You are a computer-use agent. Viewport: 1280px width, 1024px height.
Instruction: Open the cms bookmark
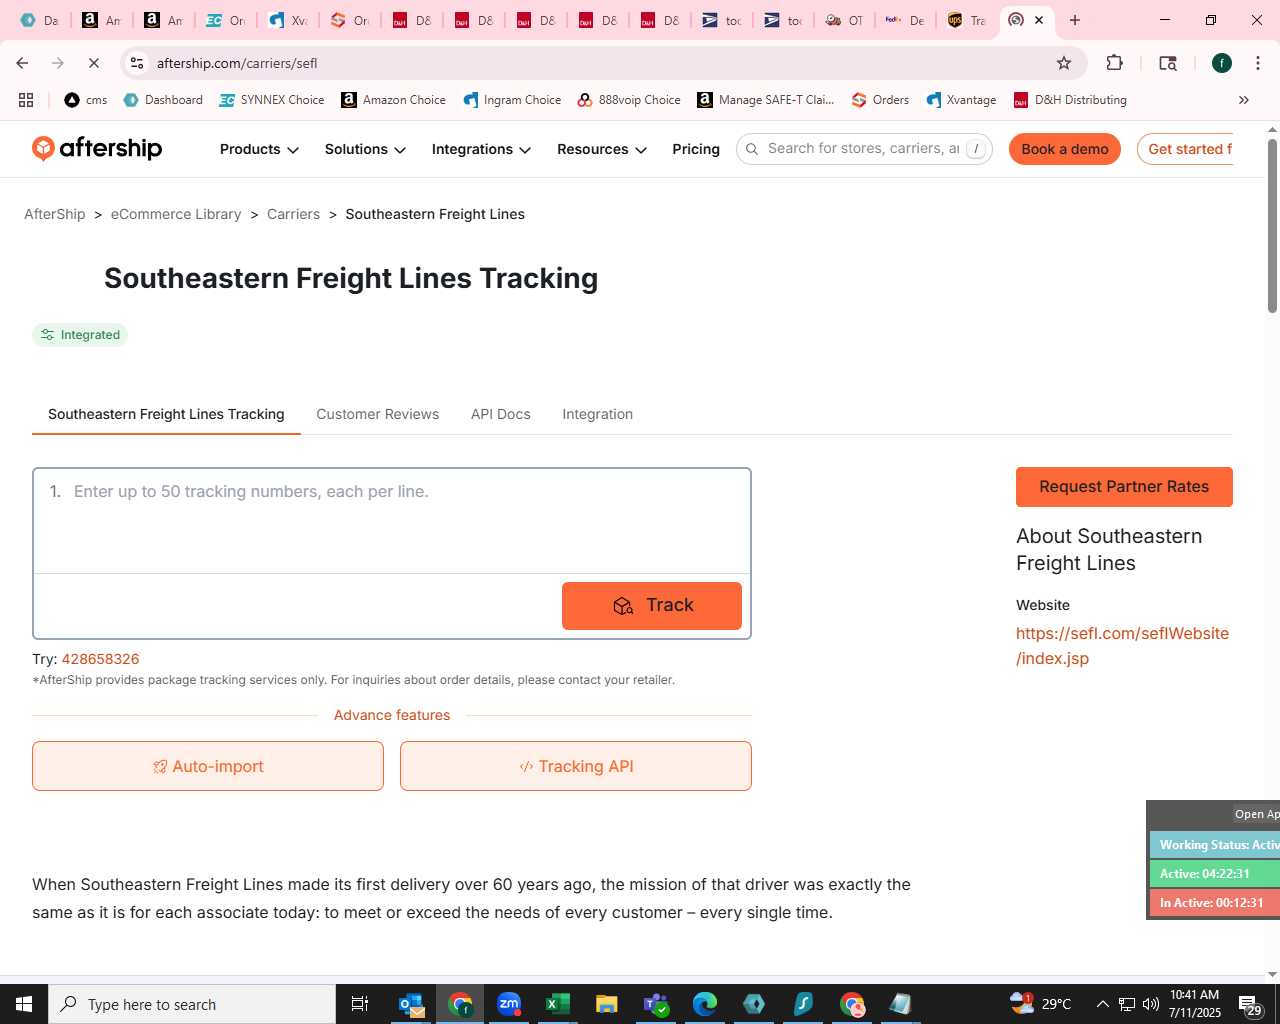(85, 100)
